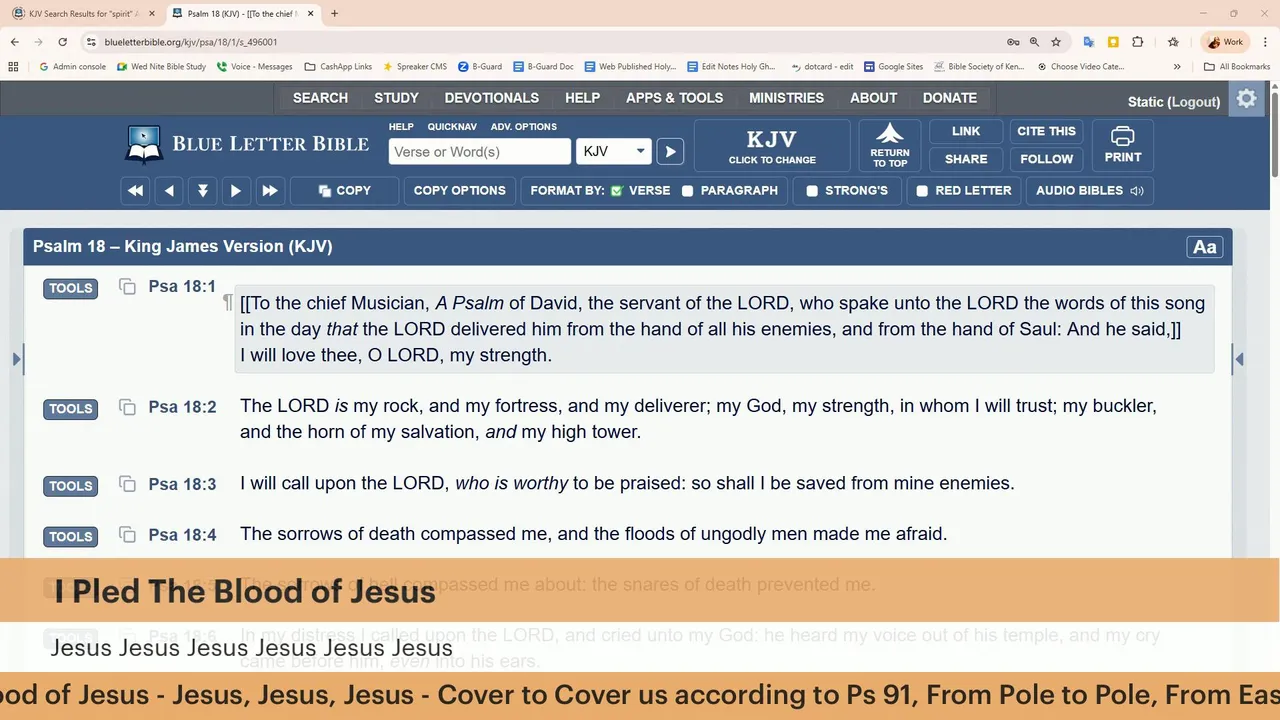Open a new browser tab with plus
The height and width of the screenshot is (720, 1280).
coord(334,14)
